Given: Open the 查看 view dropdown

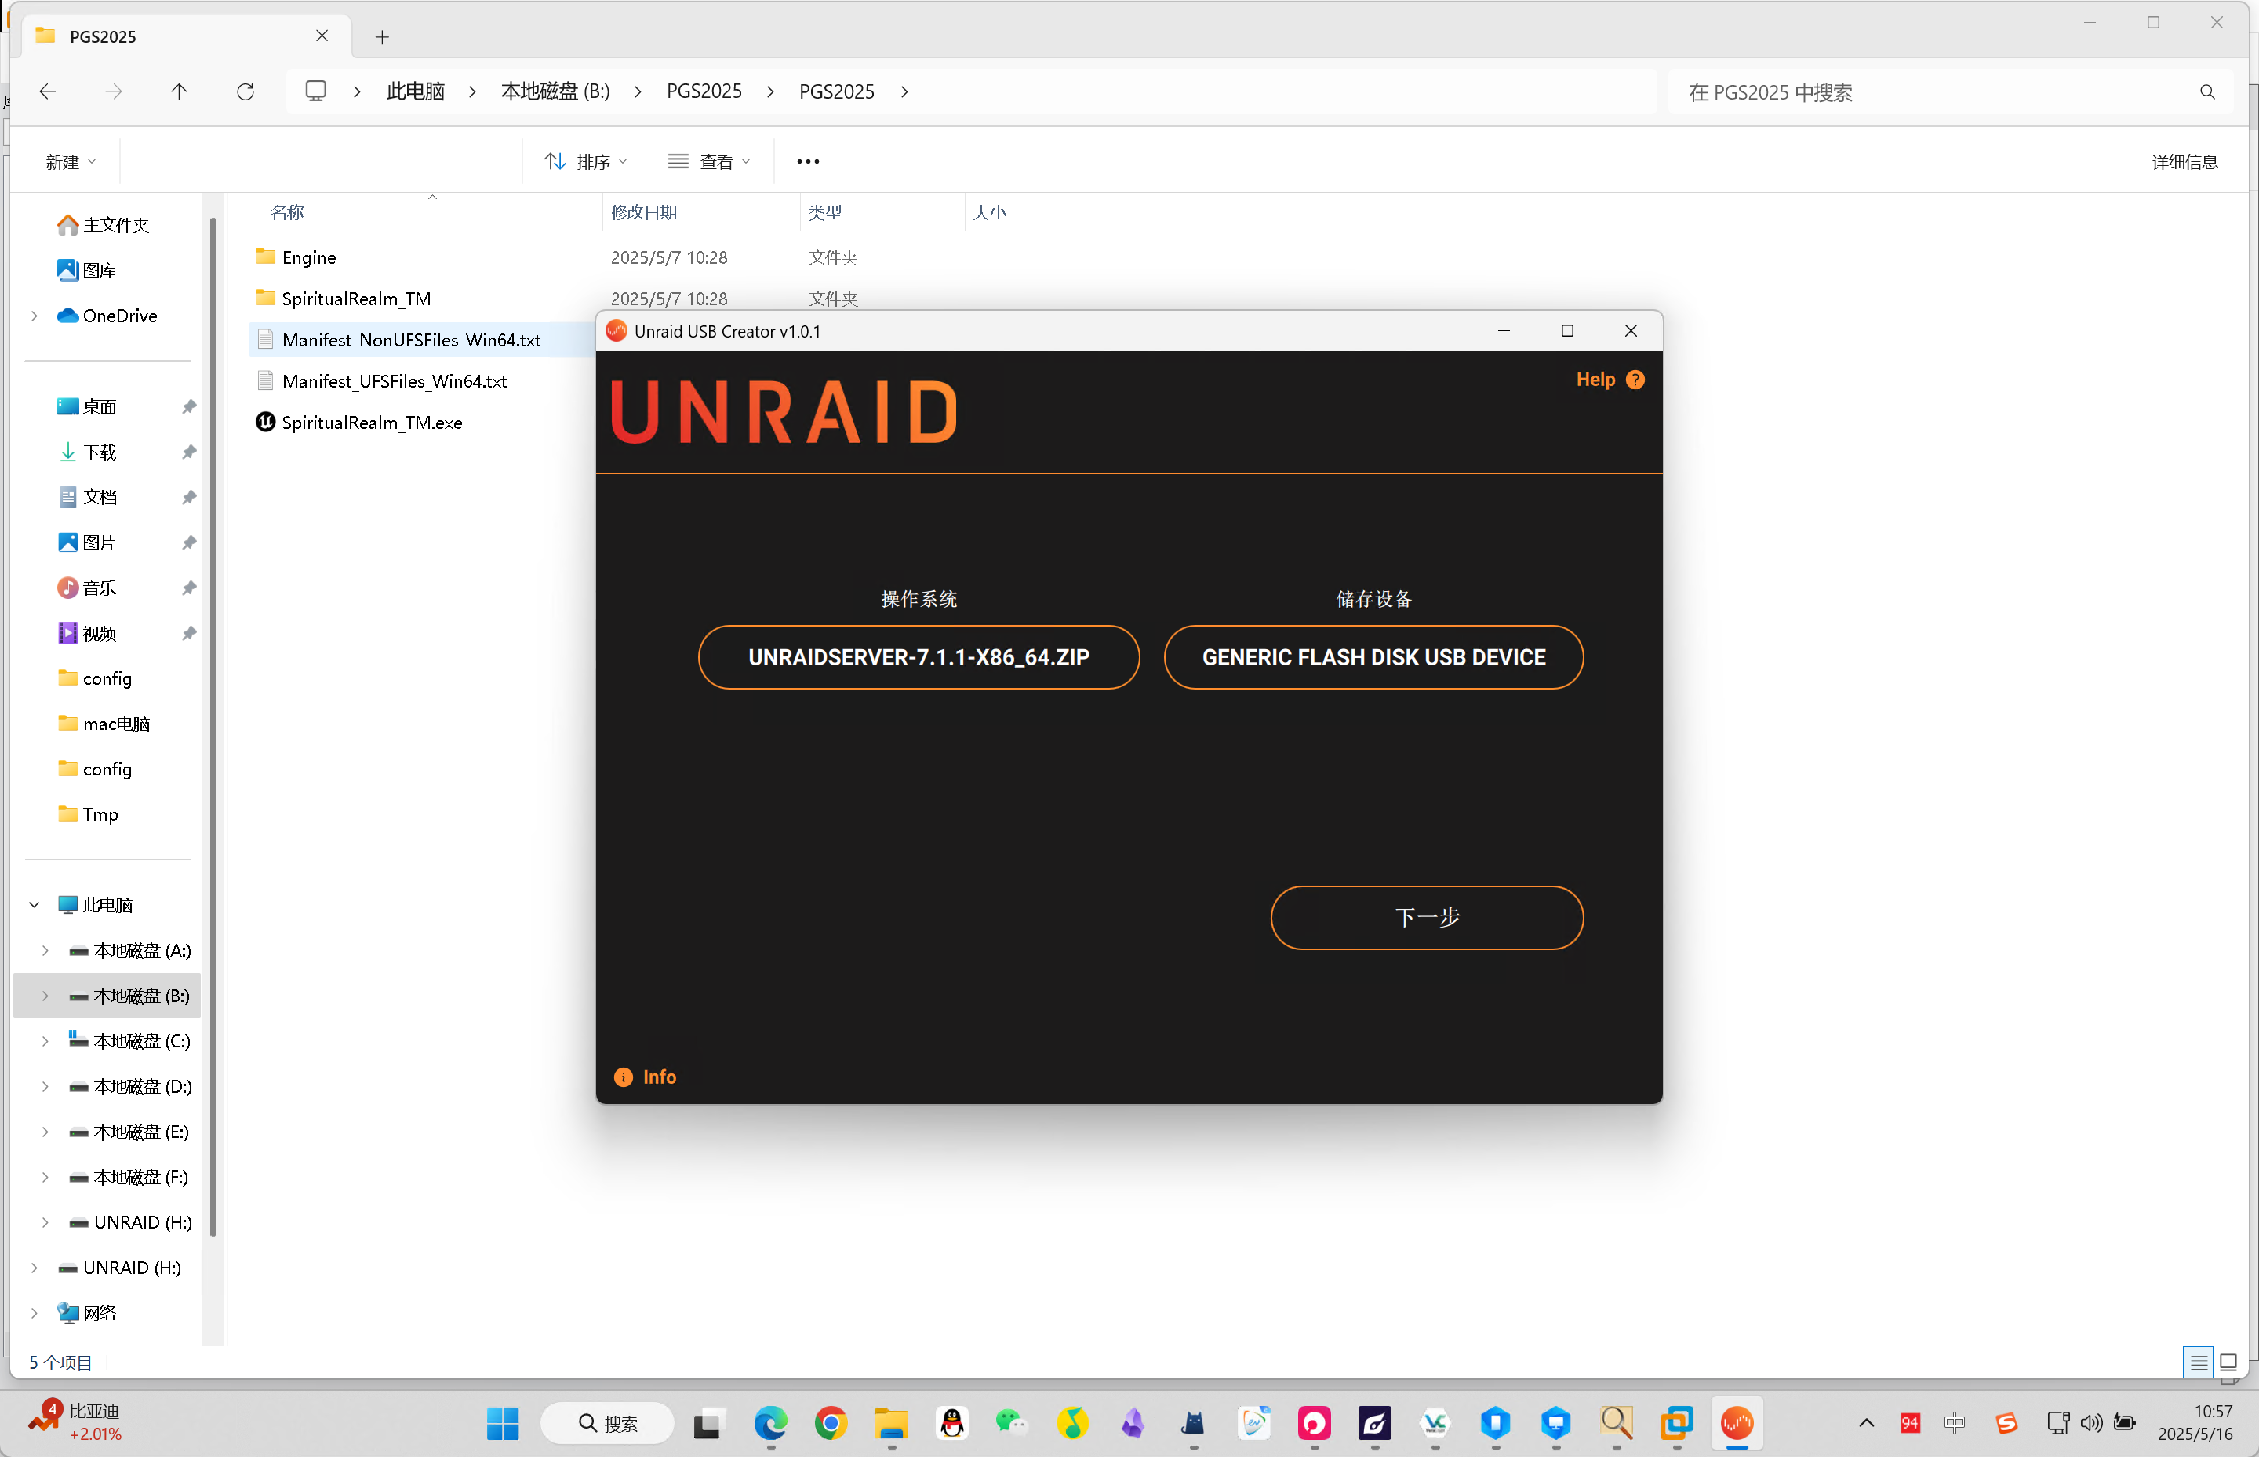Looking at the screenshot, I should click(709, 162).
